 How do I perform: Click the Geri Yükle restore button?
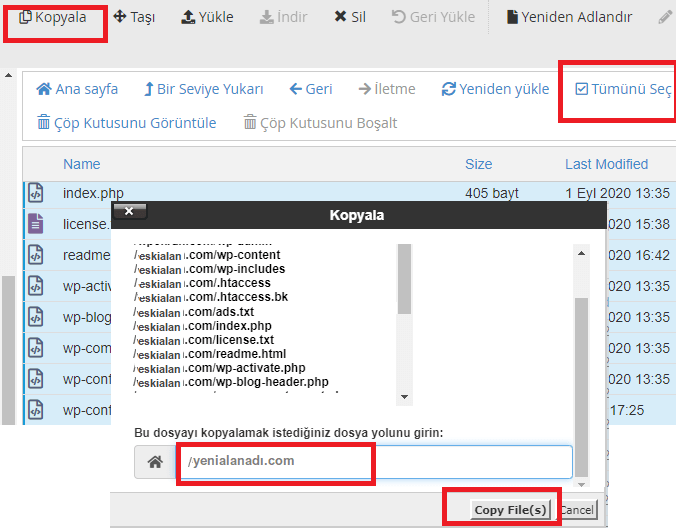coord(433,17)
